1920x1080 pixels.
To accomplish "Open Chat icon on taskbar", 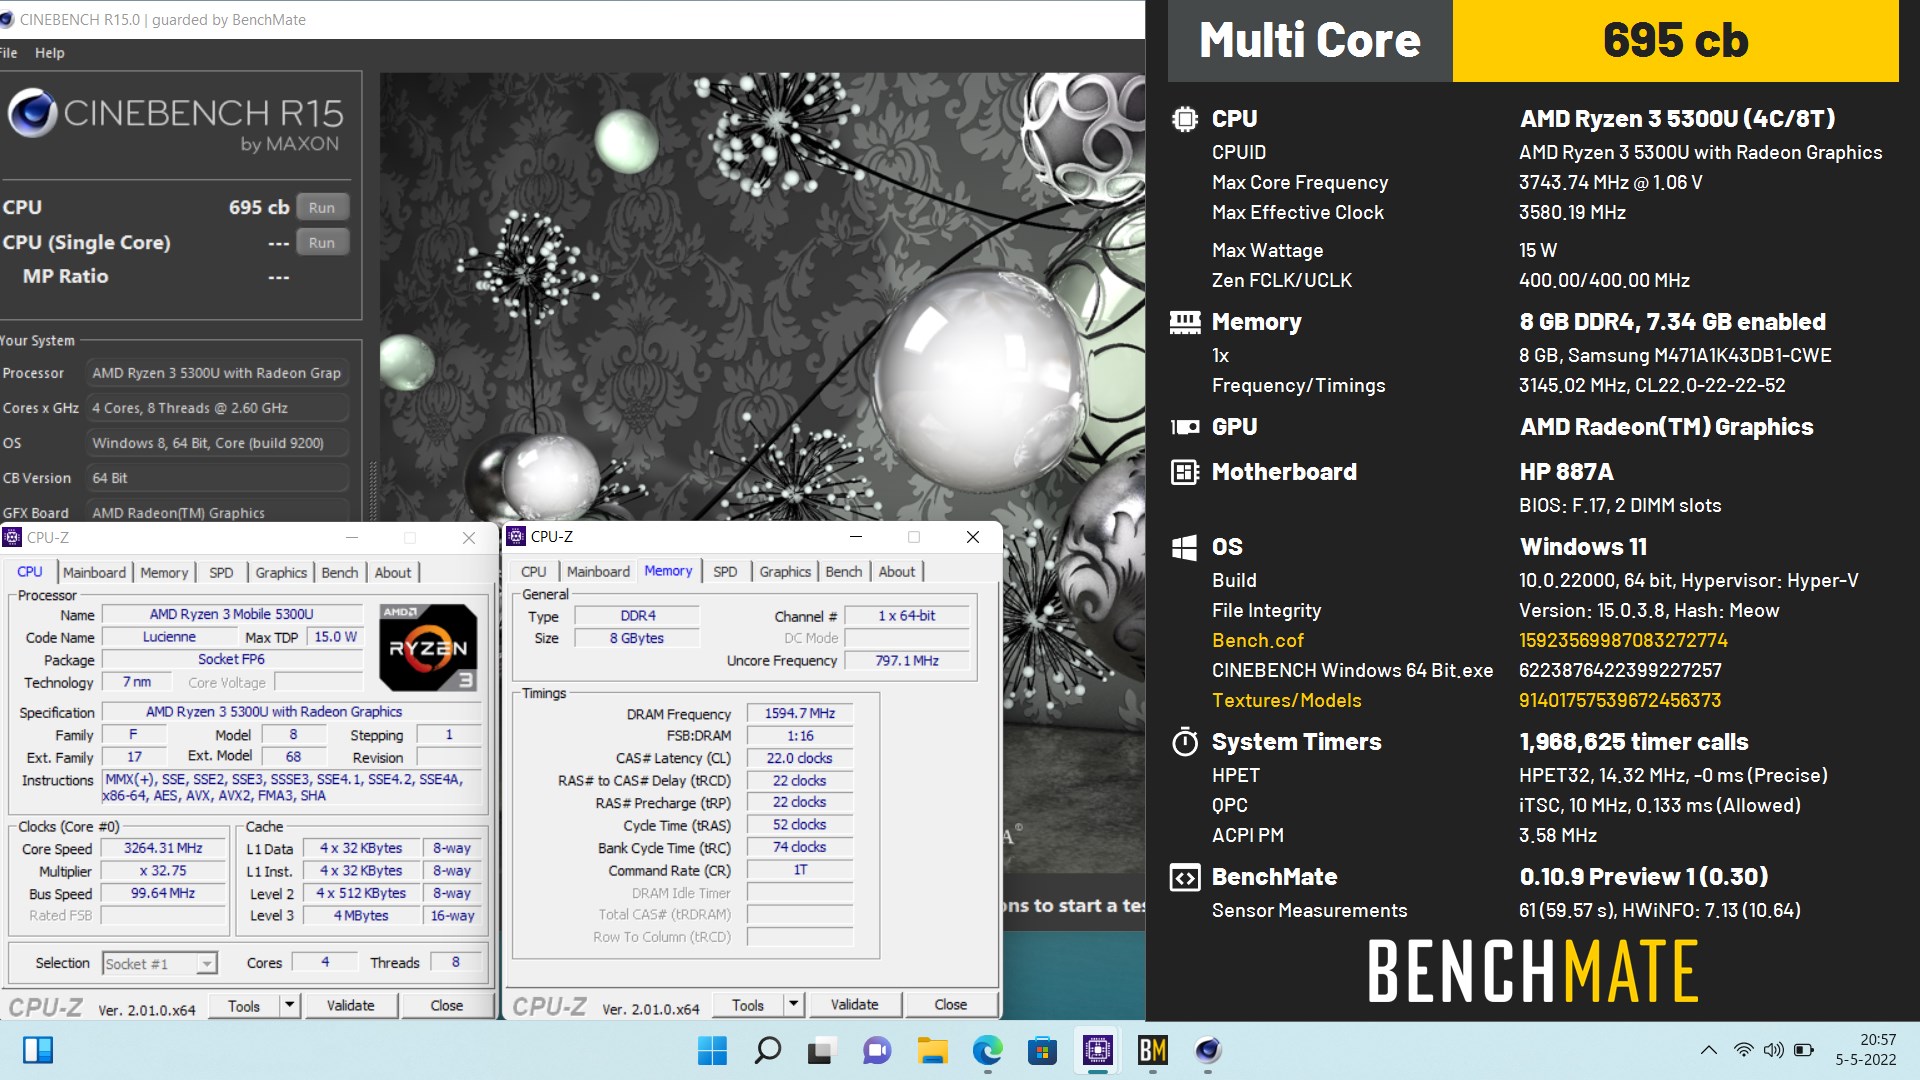I will coord(877,1050).
